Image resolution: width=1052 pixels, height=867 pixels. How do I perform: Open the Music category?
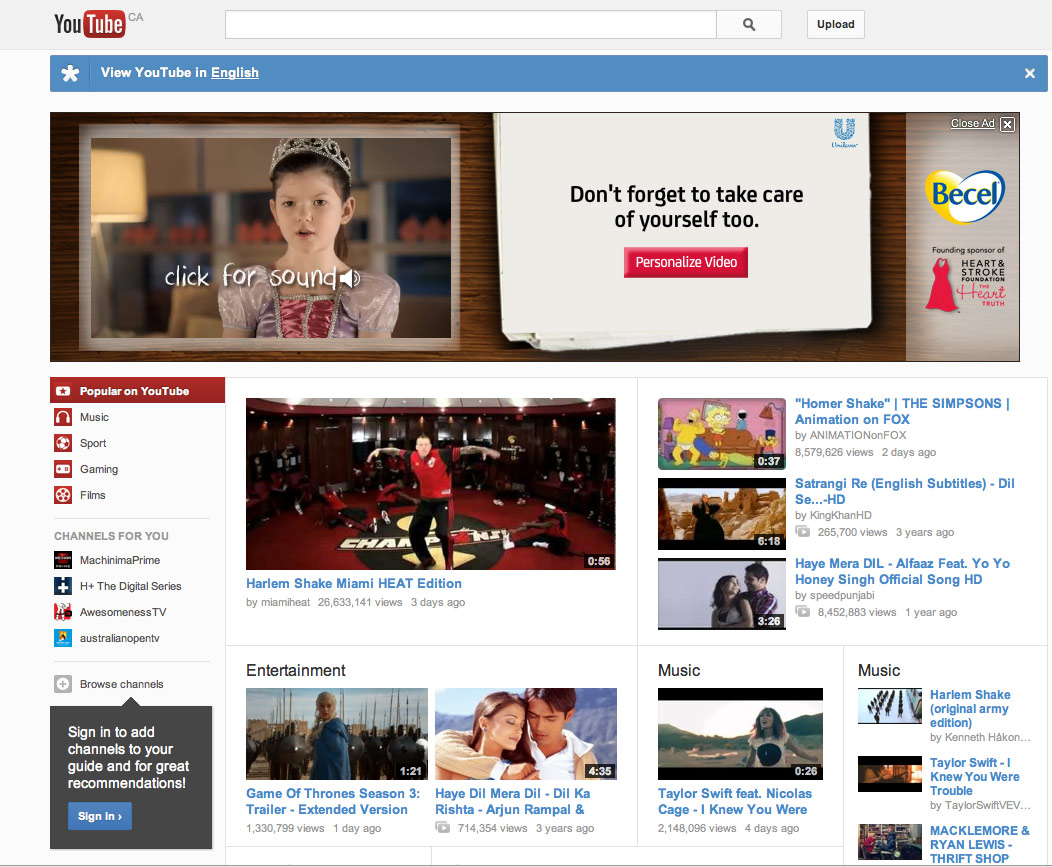coord(94,417)
